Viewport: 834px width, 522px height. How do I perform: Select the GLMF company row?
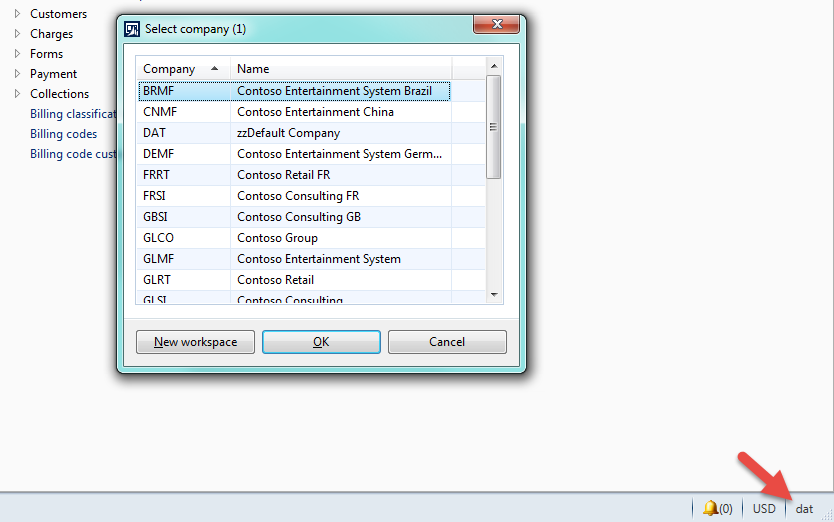click(311, 259)
